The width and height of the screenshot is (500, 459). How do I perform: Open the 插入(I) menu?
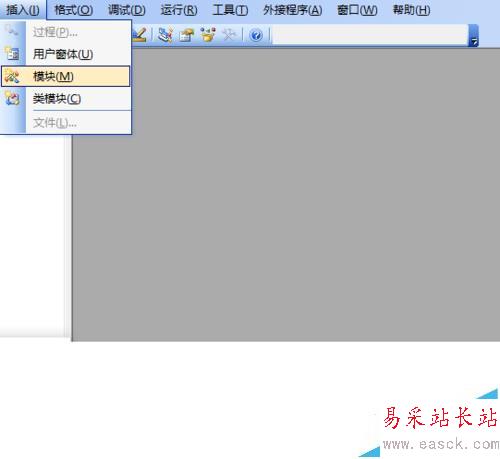(x=23, y=10)
